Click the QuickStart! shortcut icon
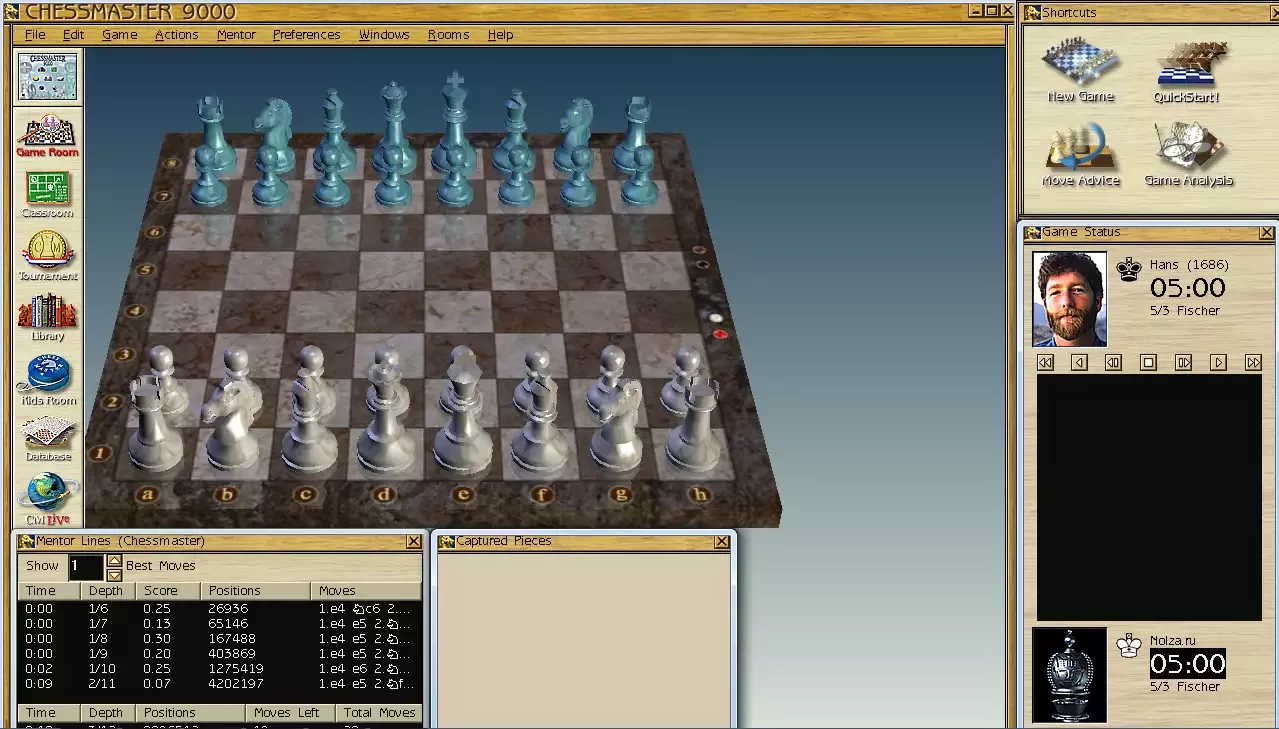The width and height of the screenshot is (1279, 729). [x=1186, y=72]
